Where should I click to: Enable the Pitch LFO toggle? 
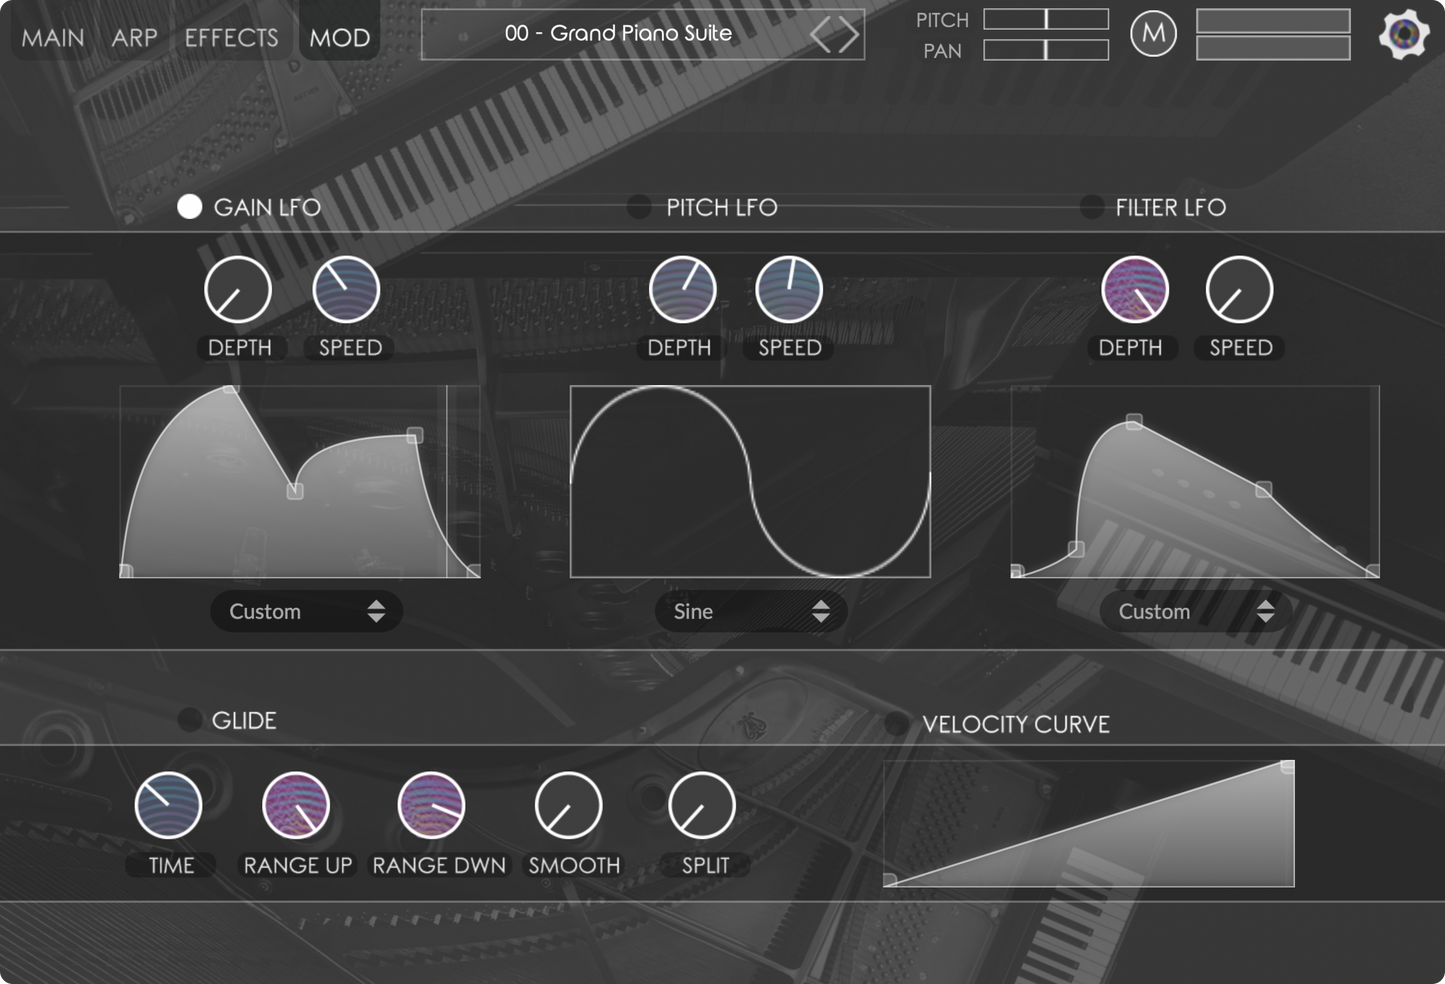638,207
